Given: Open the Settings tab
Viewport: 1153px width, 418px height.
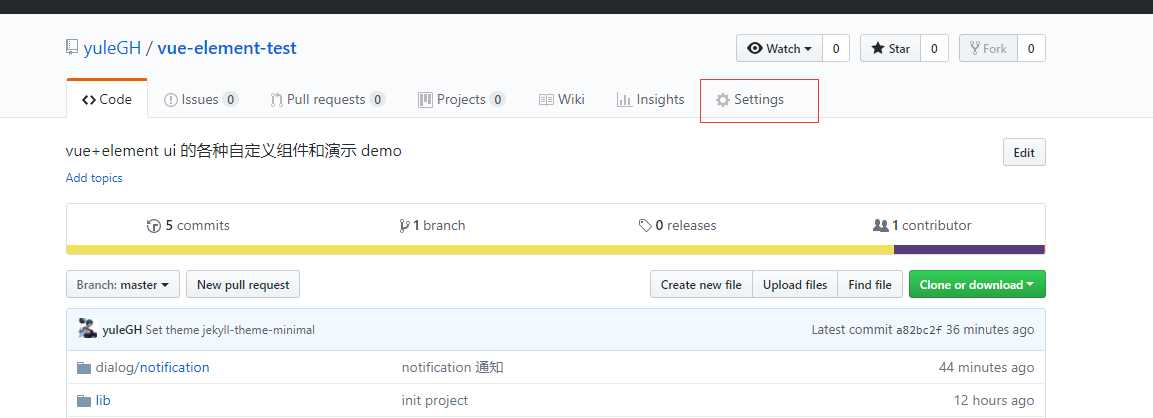Looking at the screenshot, I should click(750, 99).
